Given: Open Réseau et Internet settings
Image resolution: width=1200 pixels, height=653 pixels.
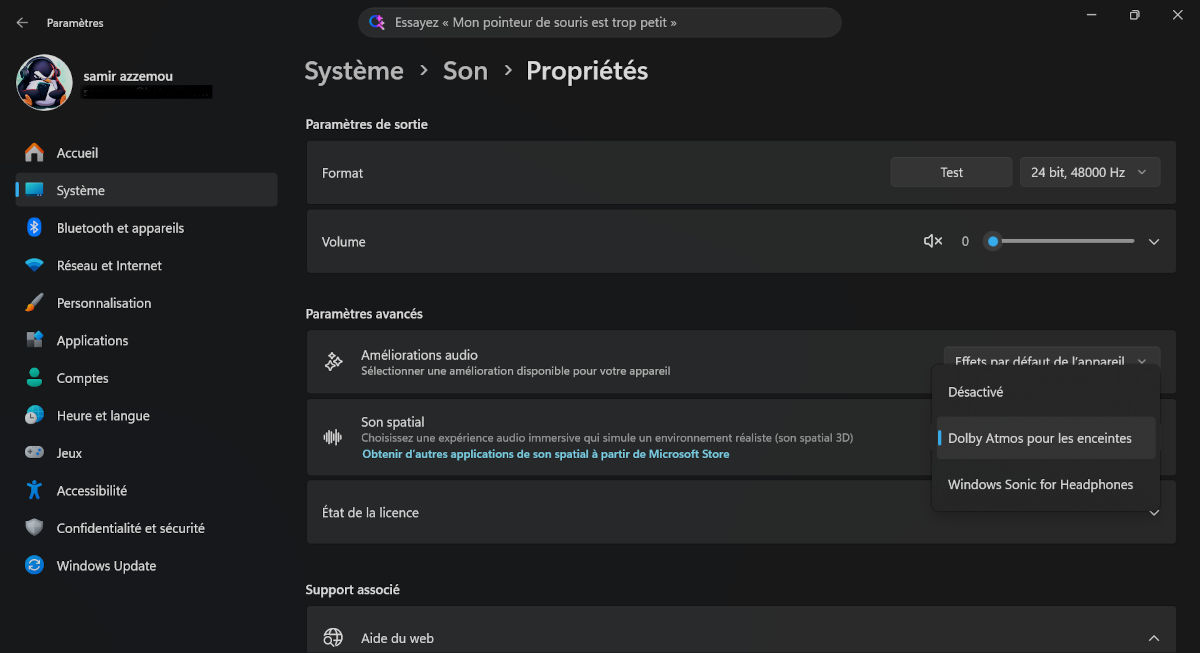Looking at the screenshot, I should tap(147, 265).
